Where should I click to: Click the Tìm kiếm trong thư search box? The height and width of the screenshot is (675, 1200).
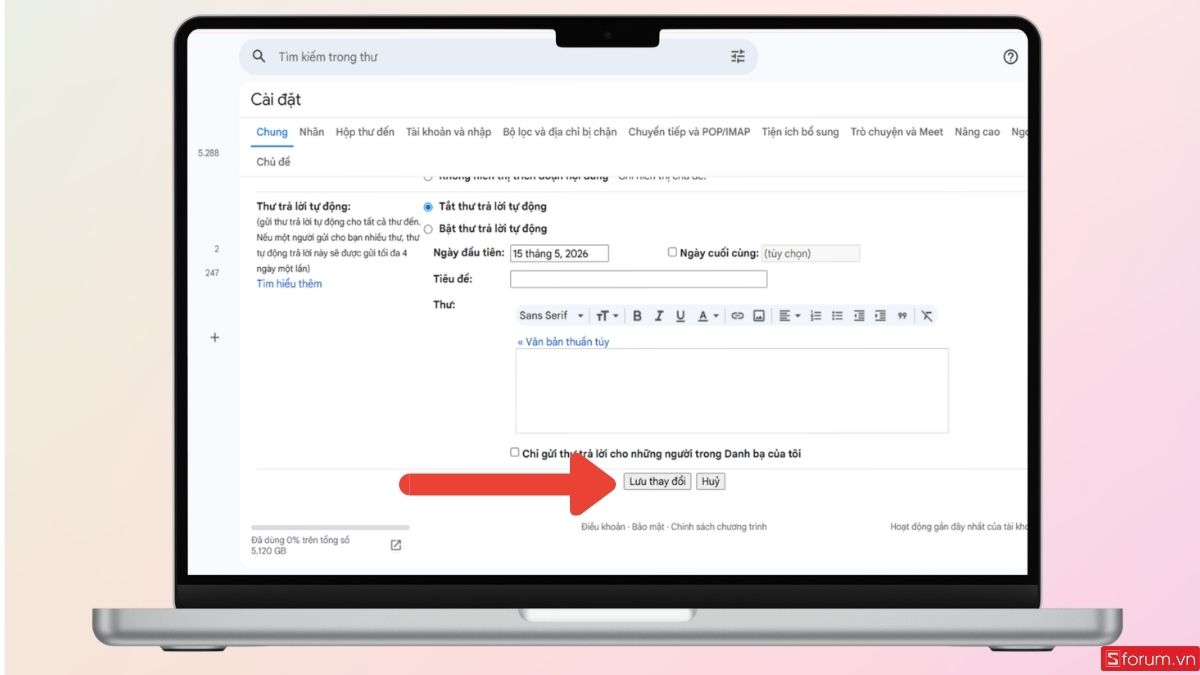pos(498,57)
